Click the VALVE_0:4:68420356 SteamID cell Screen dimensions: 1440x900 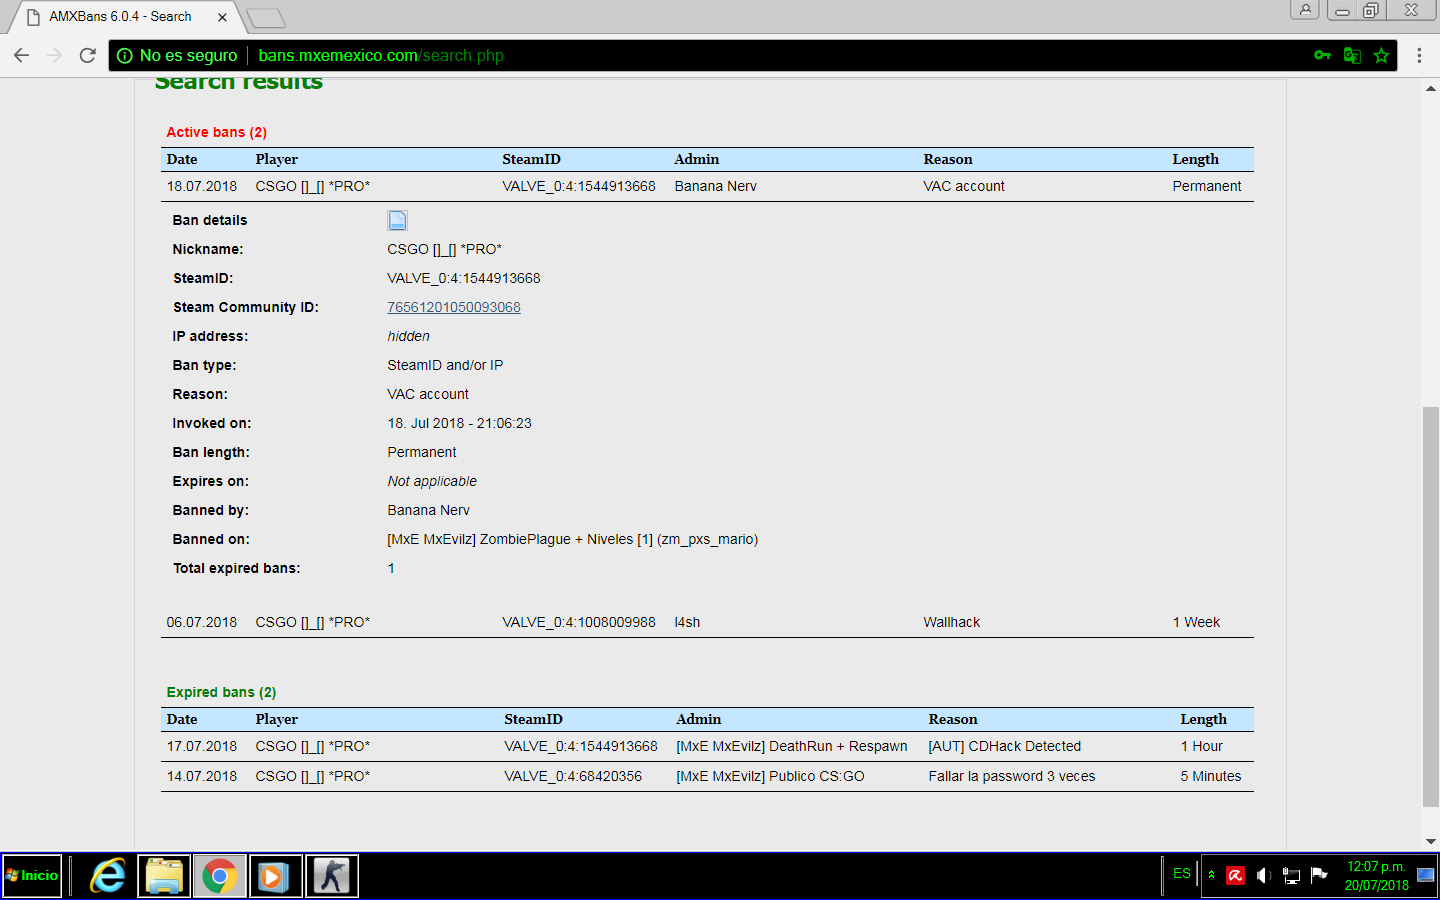(x=573, y=776)
